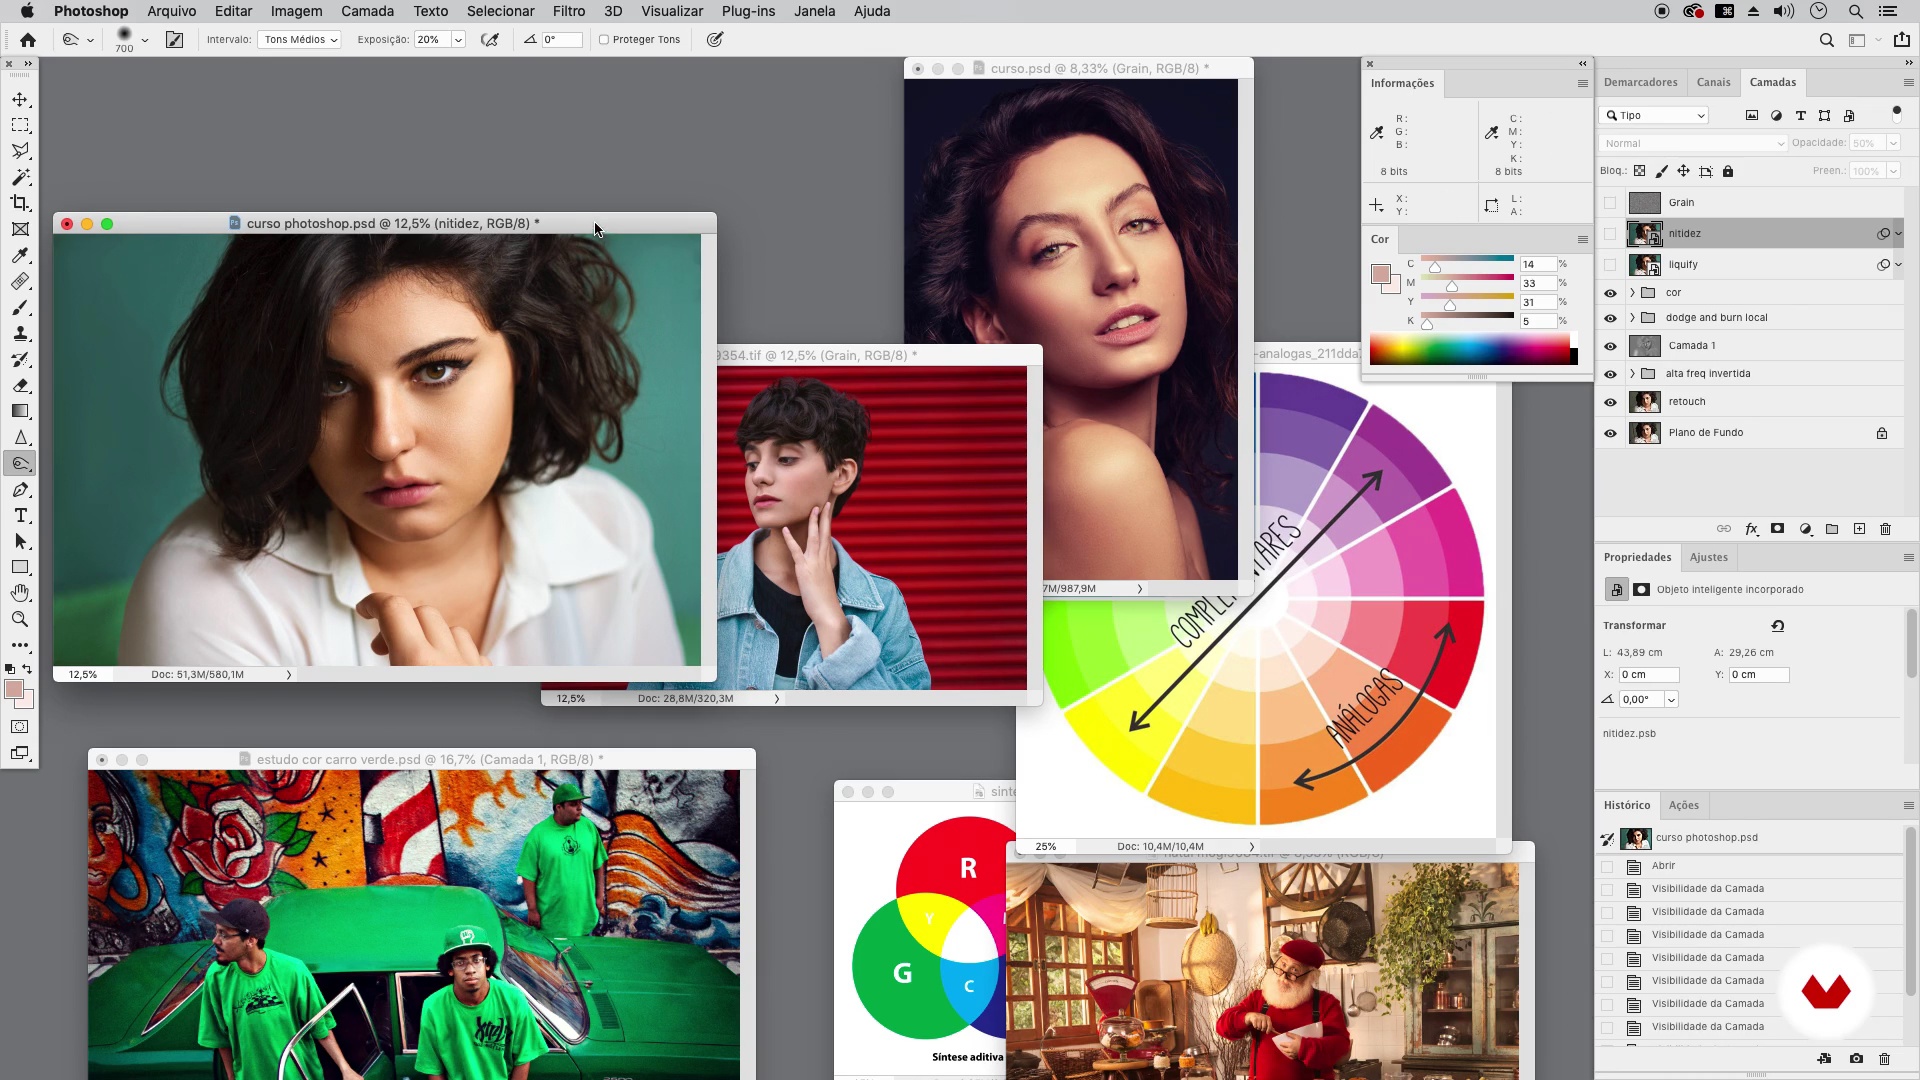
Task: Switch to the Canais tab
Action: pyautogui.click(x=1713, y=82)
